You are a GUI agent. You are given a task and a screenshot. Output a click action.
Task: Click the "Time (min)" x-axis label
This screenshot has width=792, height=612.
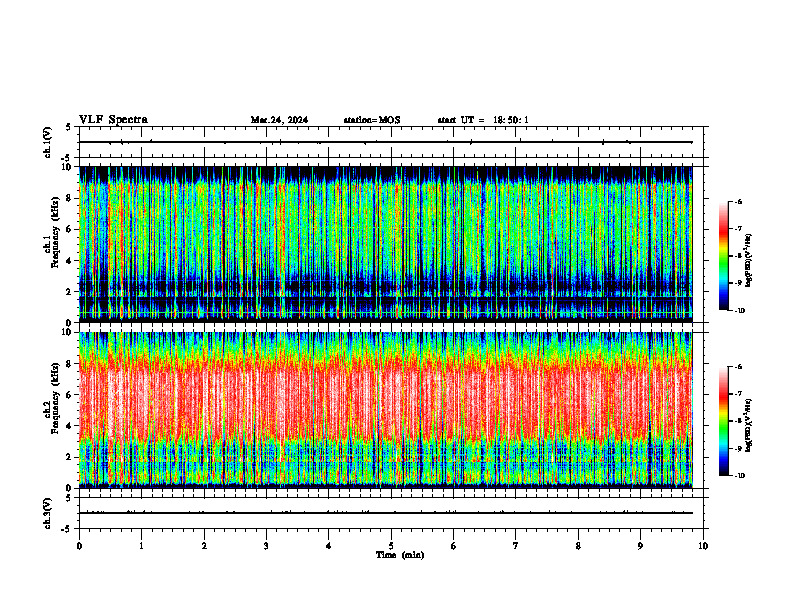400,555
